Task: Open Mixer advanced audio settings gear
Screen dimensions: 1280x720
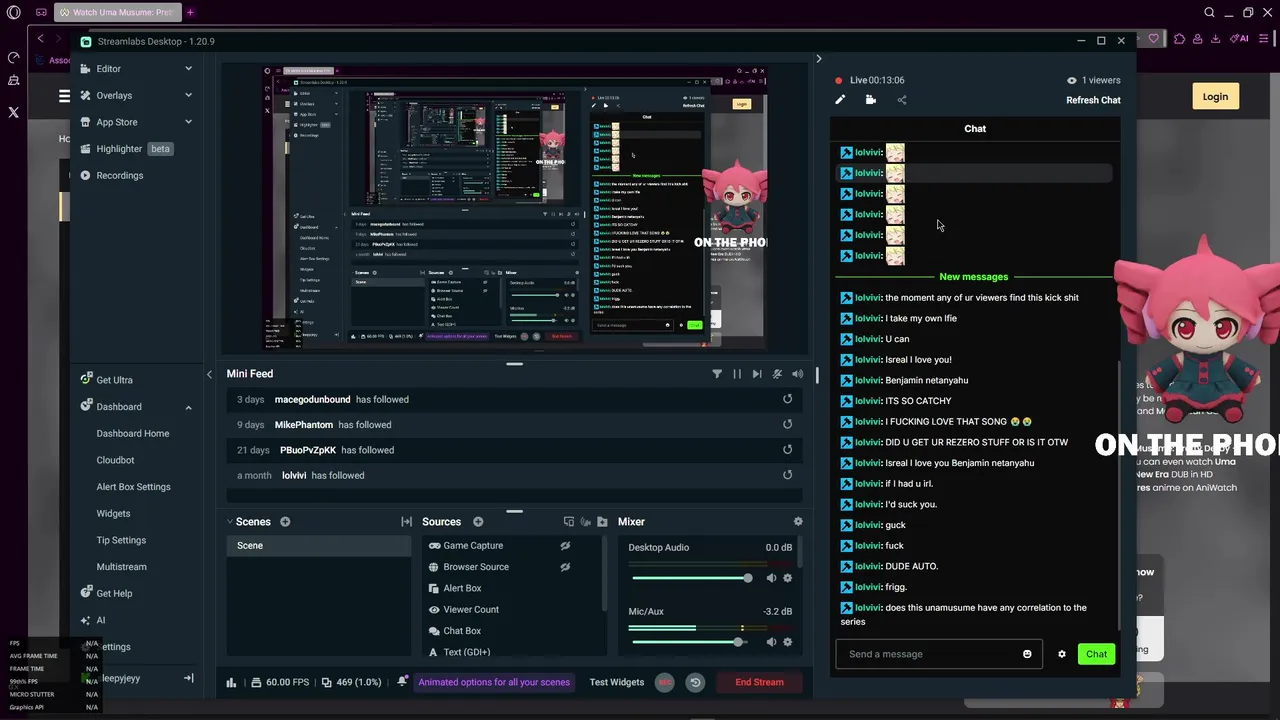Action: point(798,522)
